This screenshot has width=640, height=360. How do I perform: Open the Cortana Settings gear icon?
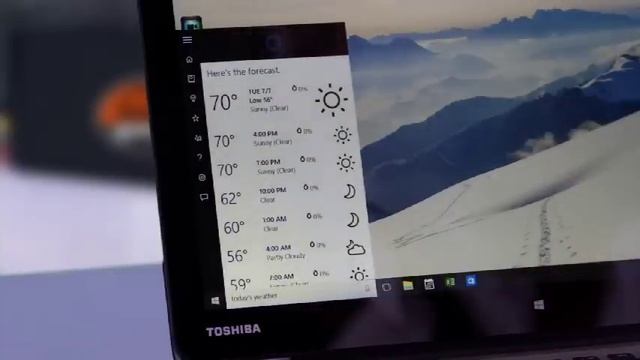tap(202, 178)
